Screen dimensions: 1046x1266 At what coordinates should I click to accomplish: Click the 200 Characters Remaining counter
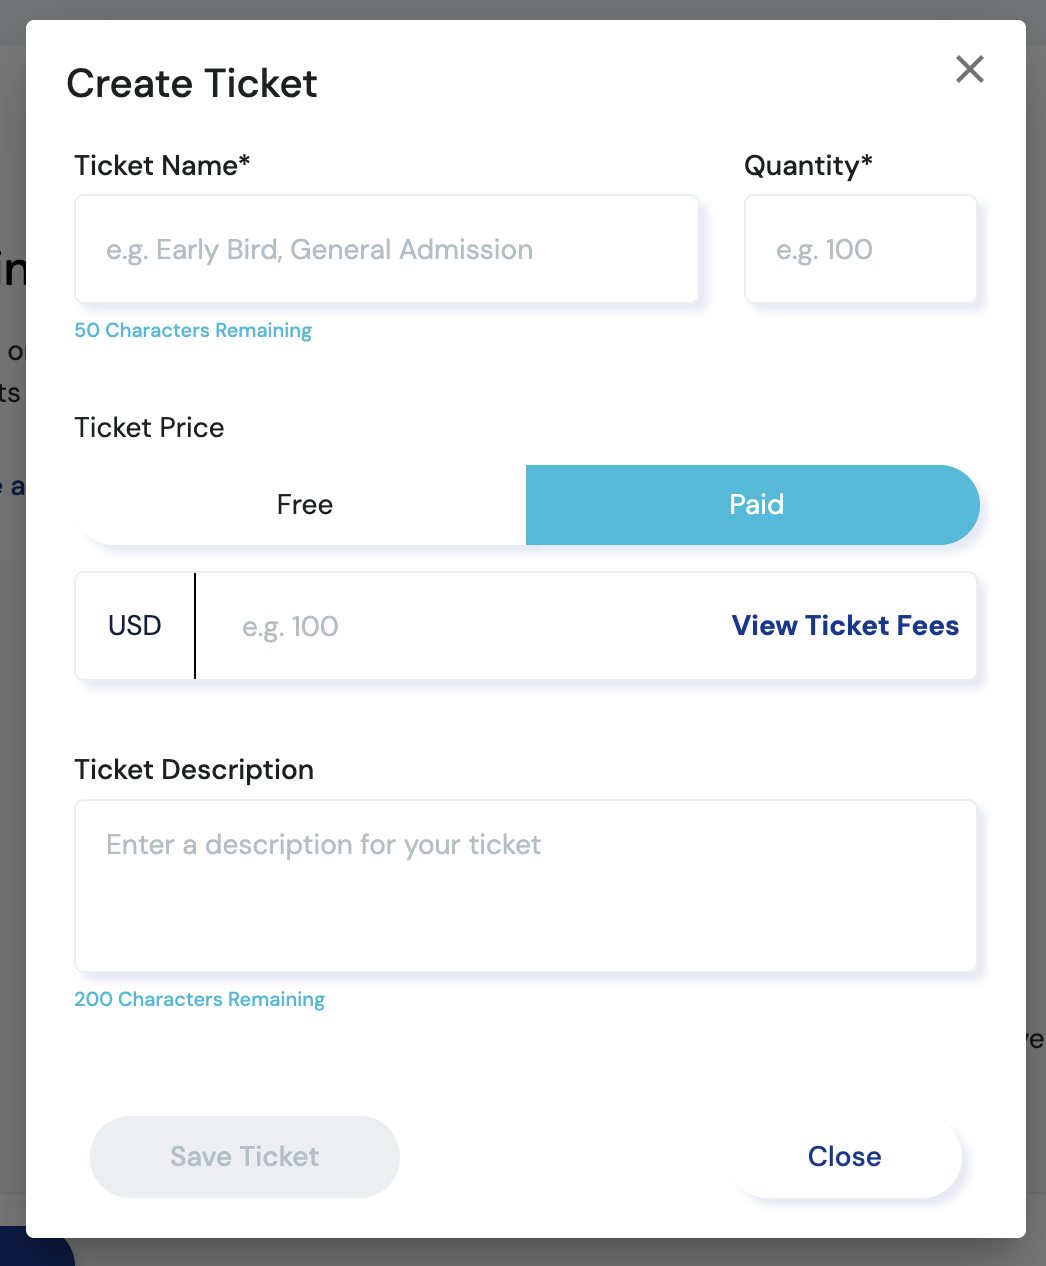click(199, 1000)
